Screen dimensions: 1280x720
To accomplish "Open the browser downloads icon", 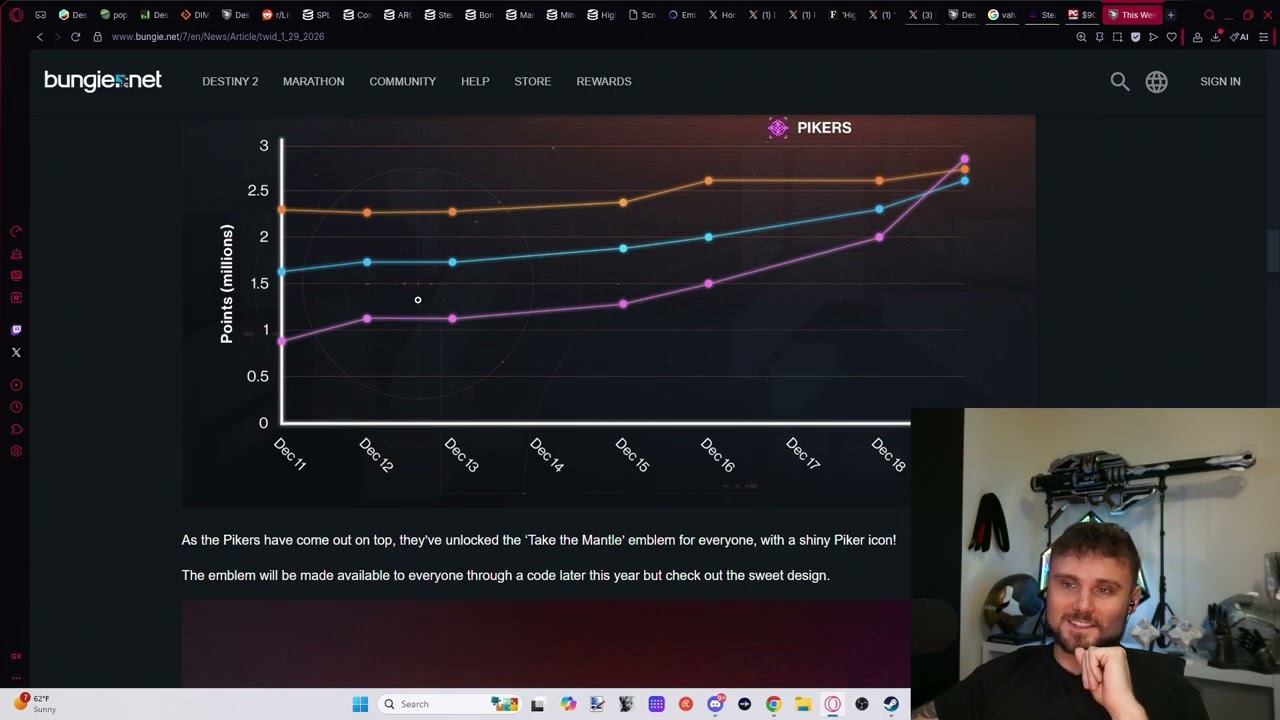I will click(x=1216, y=37).
